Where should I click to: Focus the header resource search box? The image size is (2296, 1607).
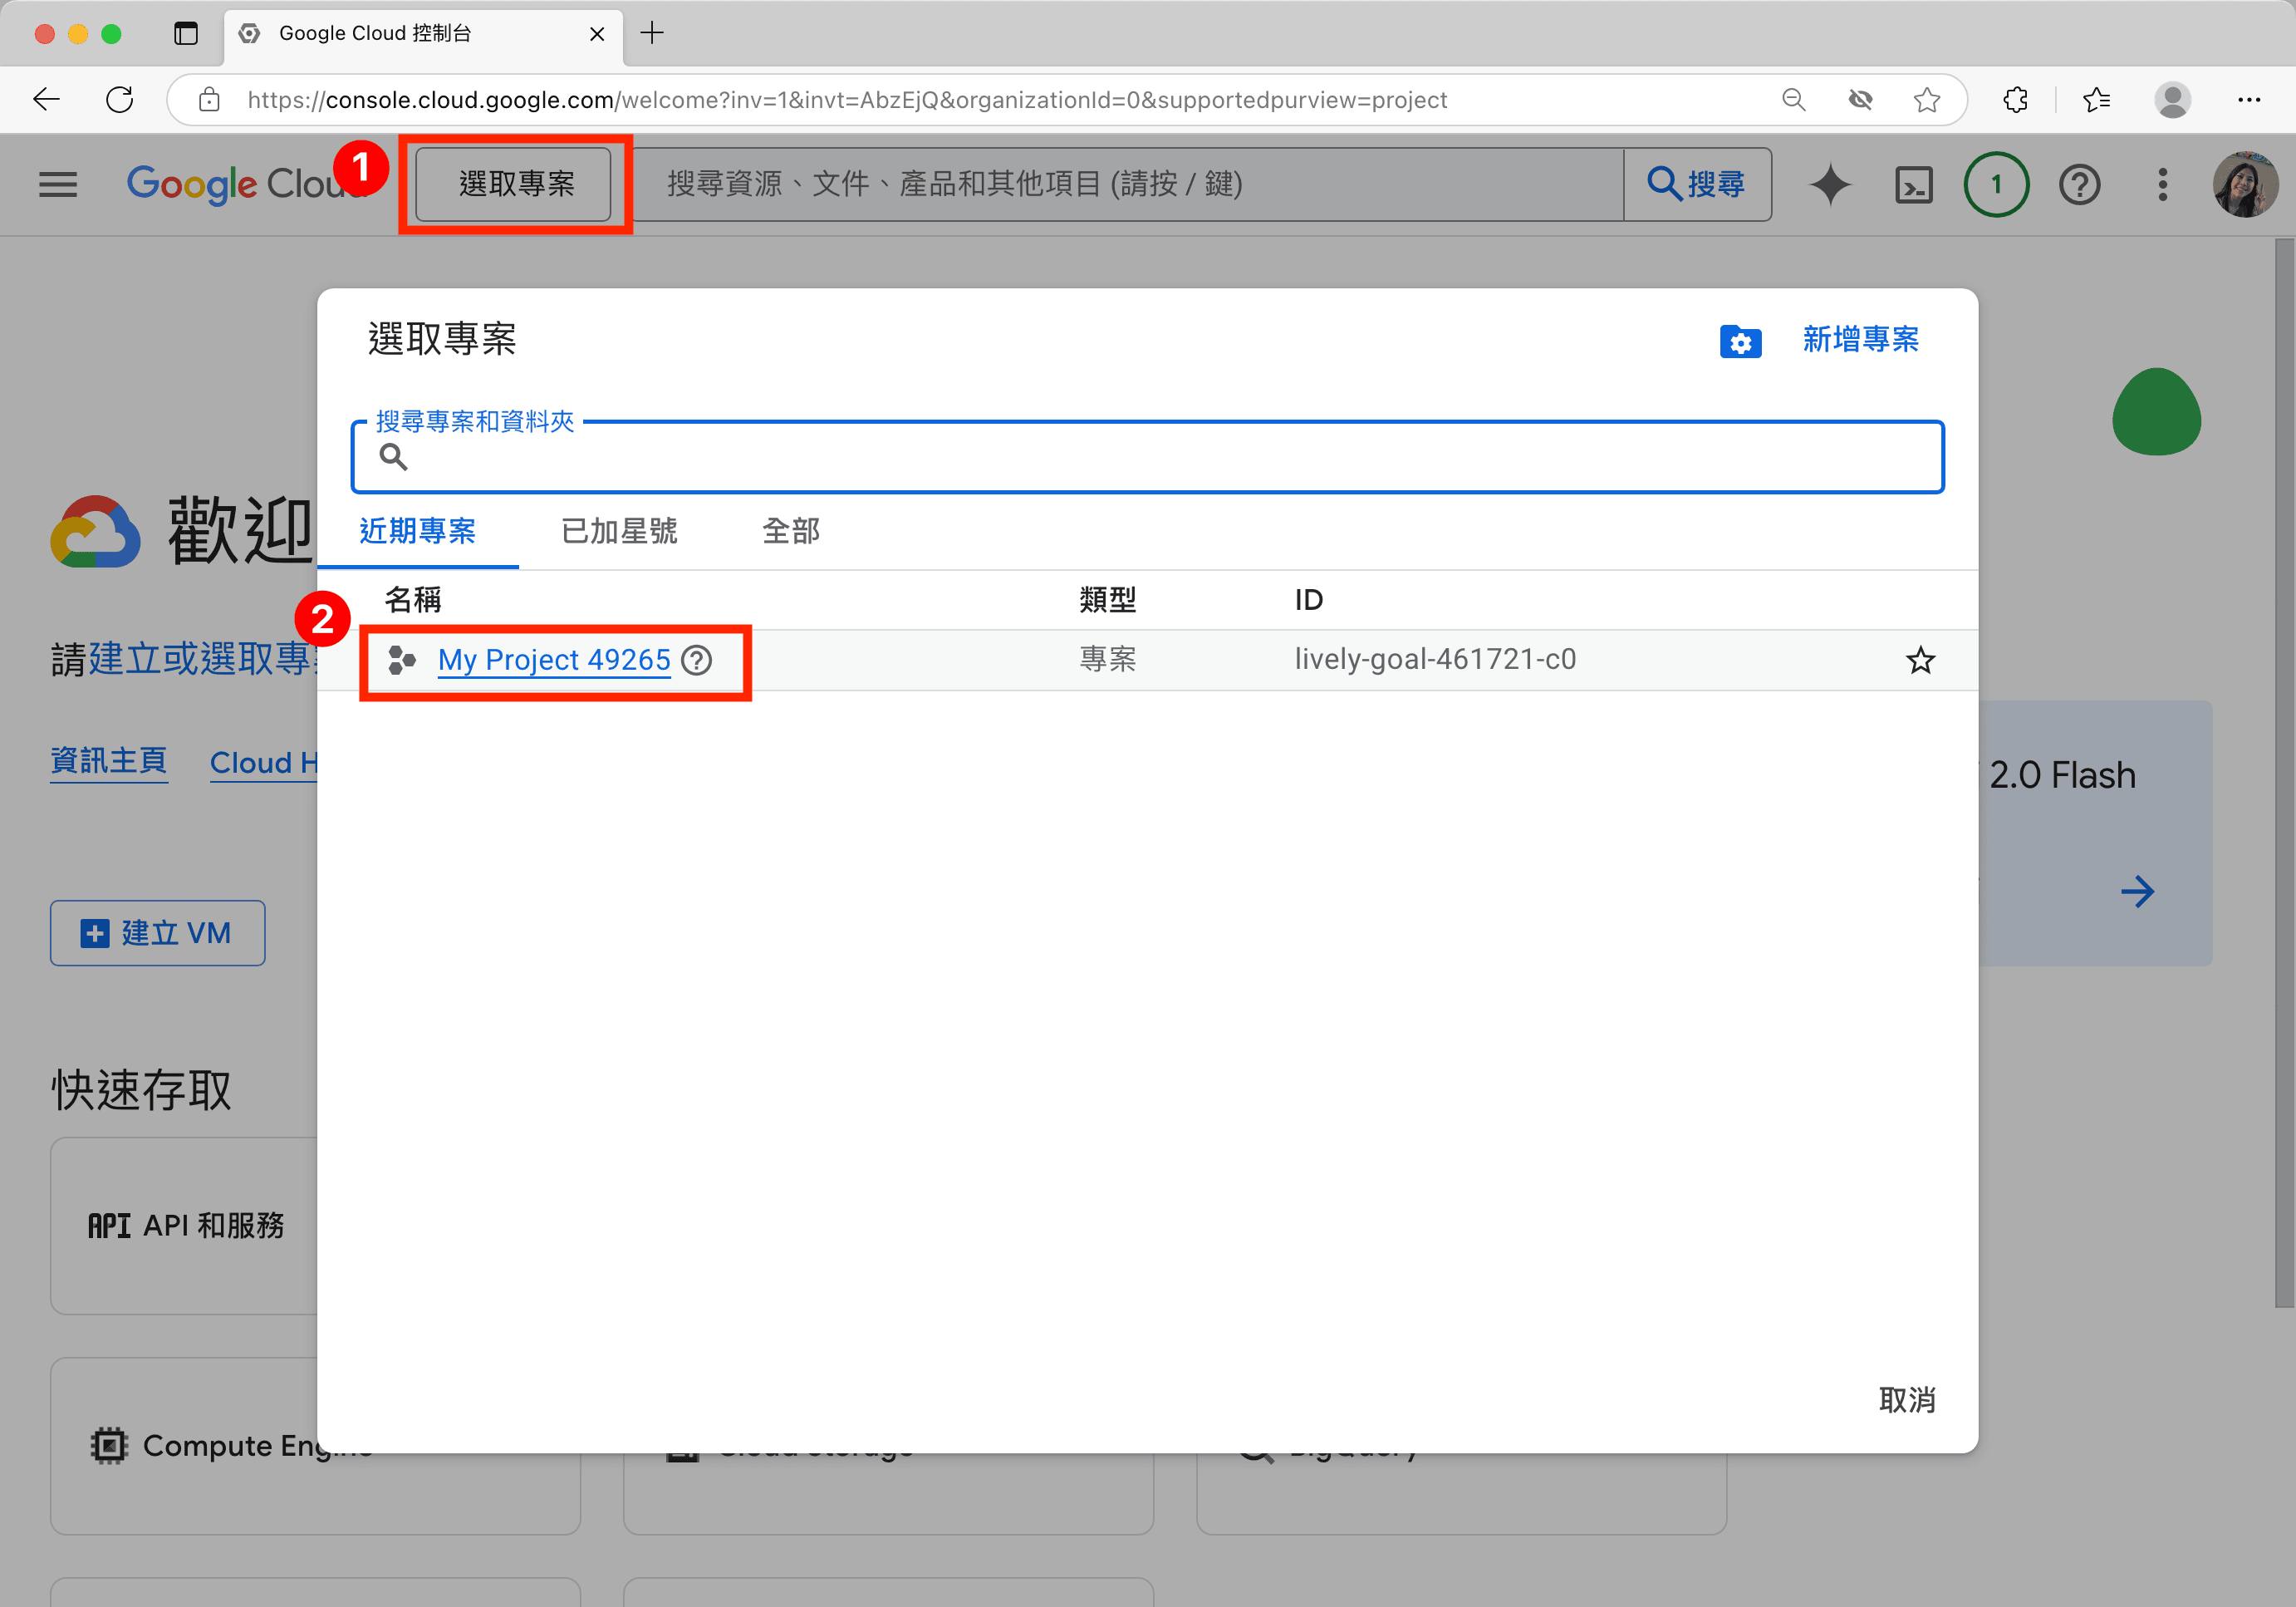(x=1127, y=184)
